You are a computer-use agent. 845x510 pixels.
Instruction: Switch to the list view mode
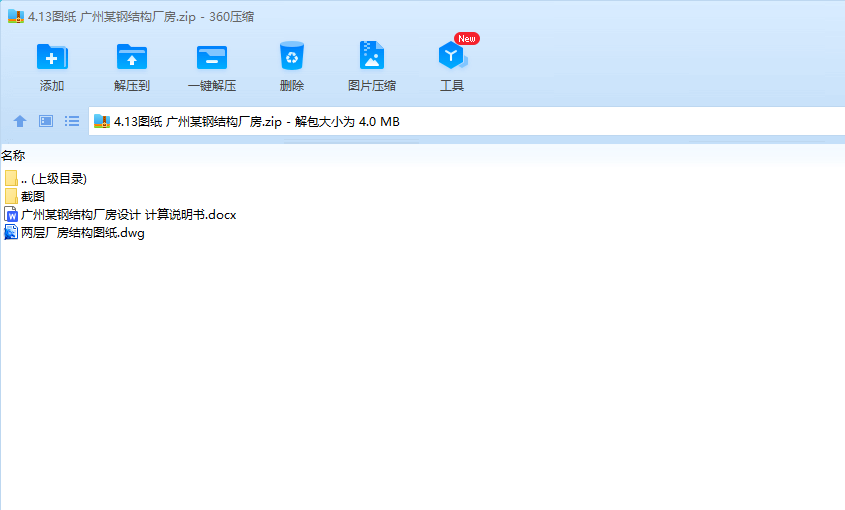(72, 121)
